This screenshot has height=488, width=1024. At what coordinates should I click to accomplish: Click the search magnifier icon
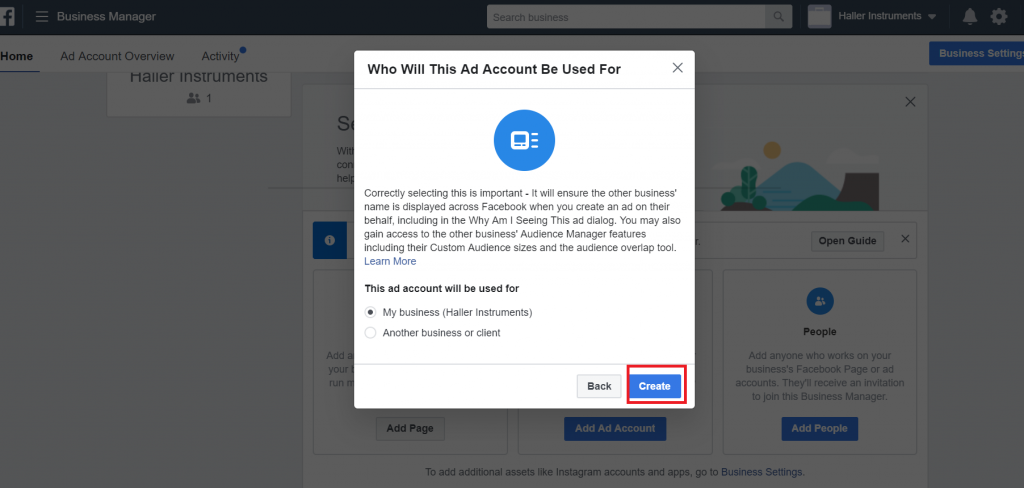point(778,17)
